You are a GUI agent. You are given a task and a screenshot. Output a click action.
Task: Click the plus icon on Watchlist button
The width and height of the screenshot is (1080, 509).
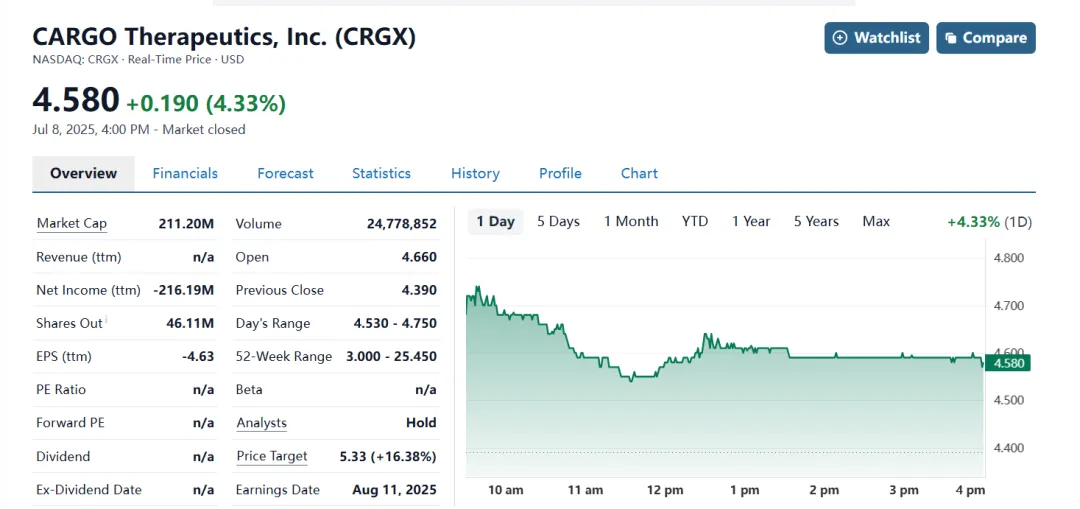coord(841,38)
